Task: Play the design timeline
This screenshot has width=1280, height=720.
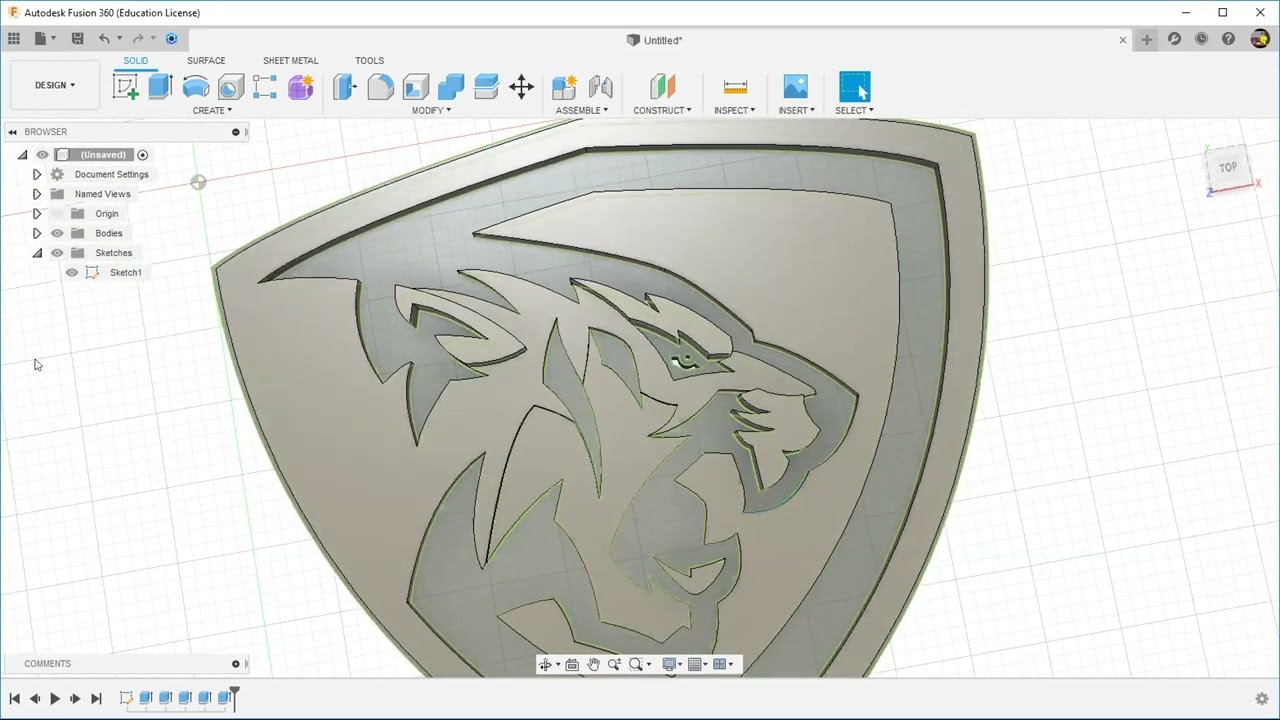Action: 55,699
